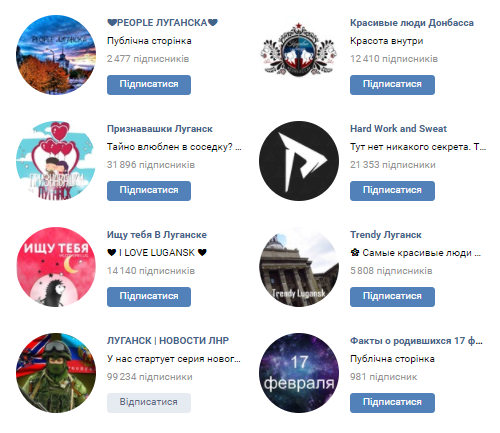Image resolution: width=500 pixels, height=433 pixels.
Task: Open the Trendy Луганск title link
Action: [386, 235]
